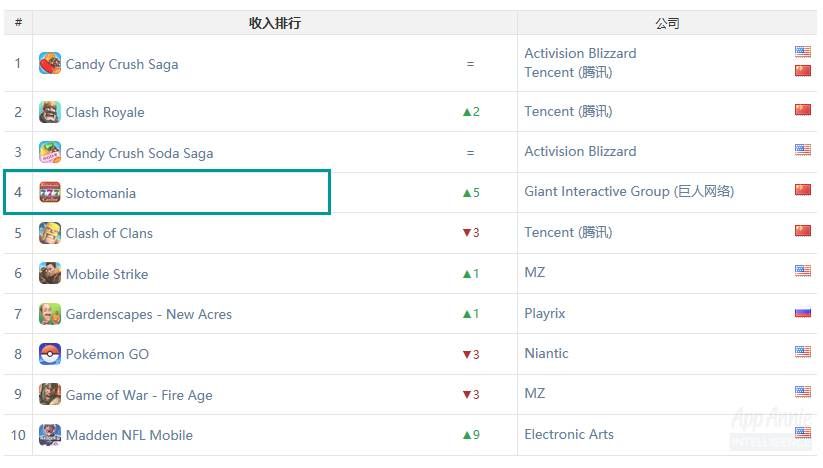Click the up 9 rank change indicator
The image size is (823, 468).
point(471,435)
